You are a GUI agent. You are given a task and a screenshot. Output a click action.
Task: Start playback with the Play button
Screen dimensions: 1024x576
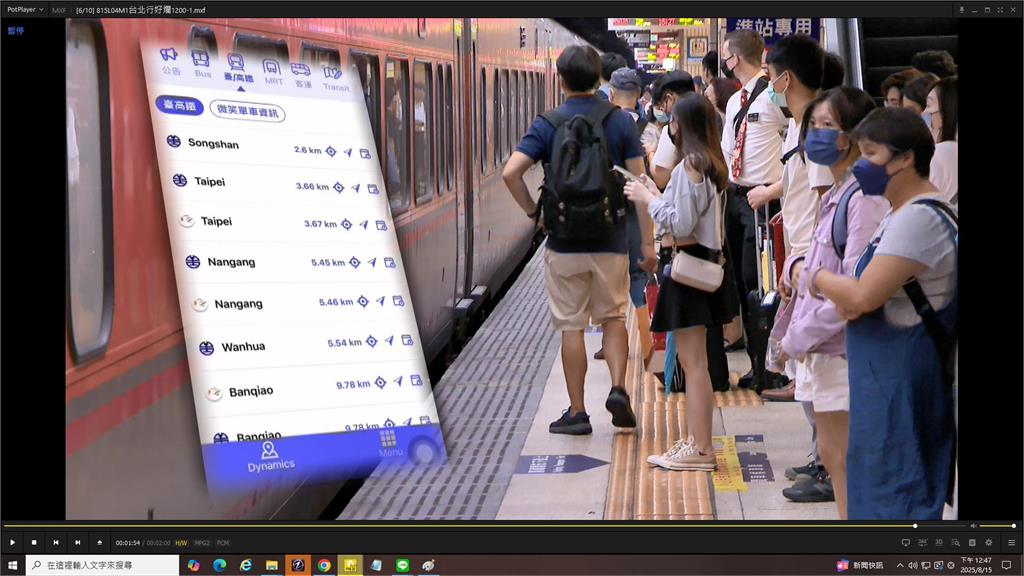point(12,542)
